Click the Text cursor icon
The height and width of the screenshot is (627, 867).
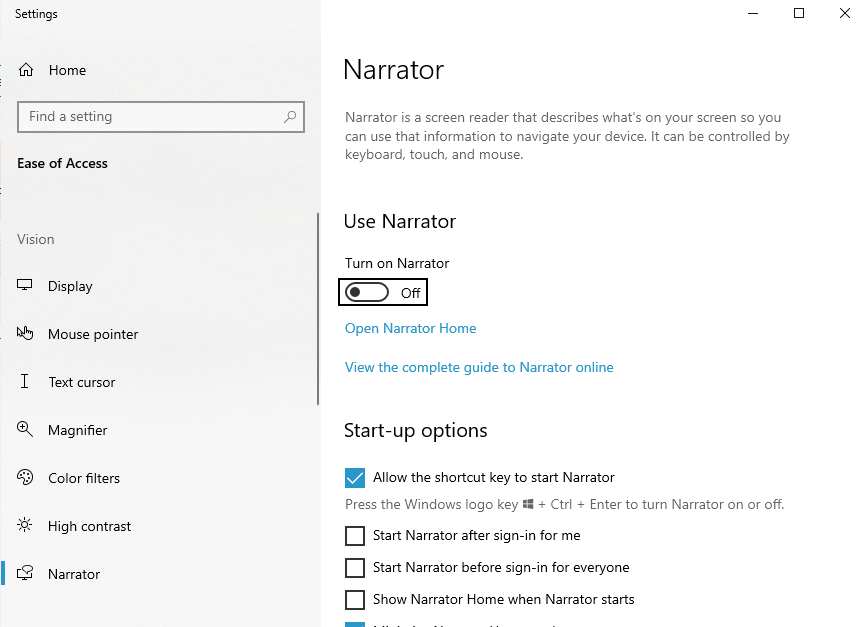click(24, 382)
